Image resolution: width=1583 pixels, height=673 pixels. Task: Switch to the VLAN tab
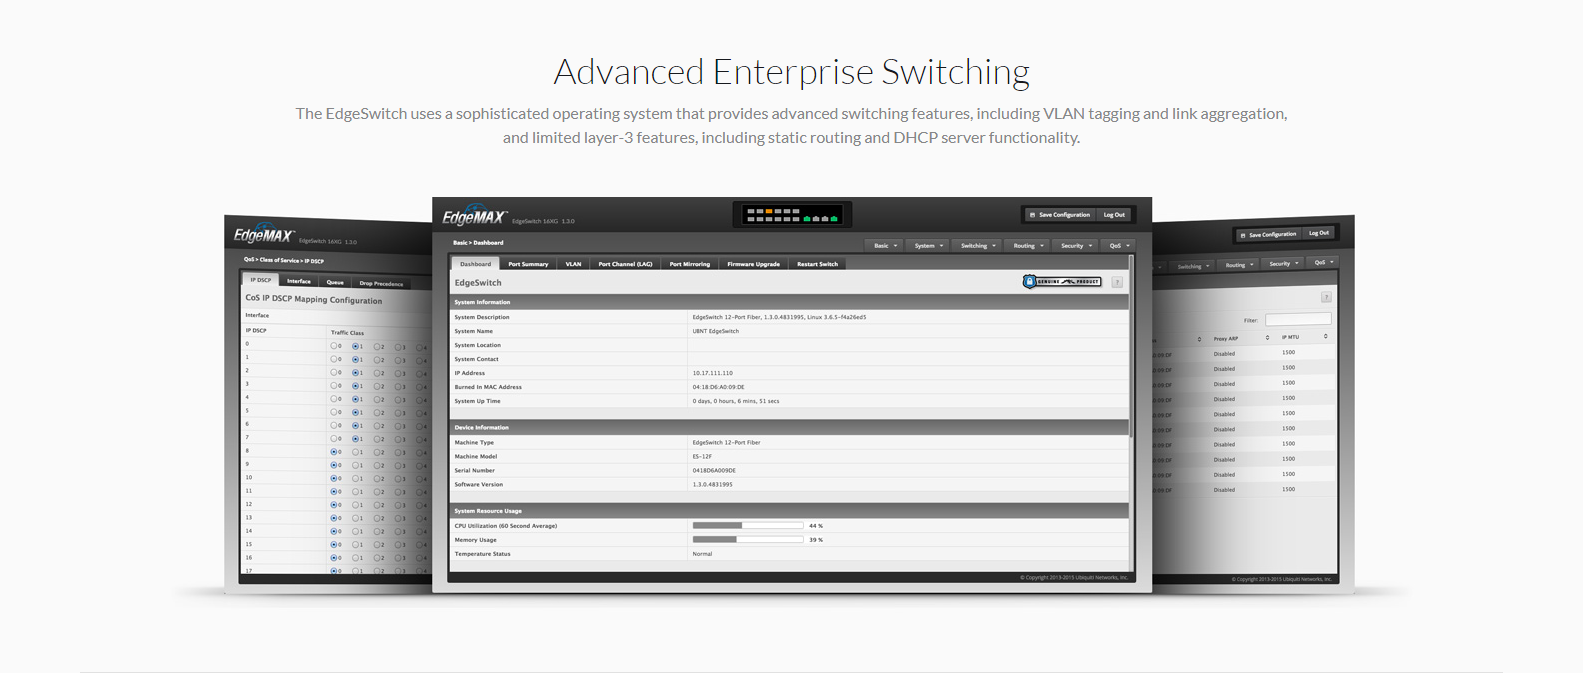pos(573,264)
